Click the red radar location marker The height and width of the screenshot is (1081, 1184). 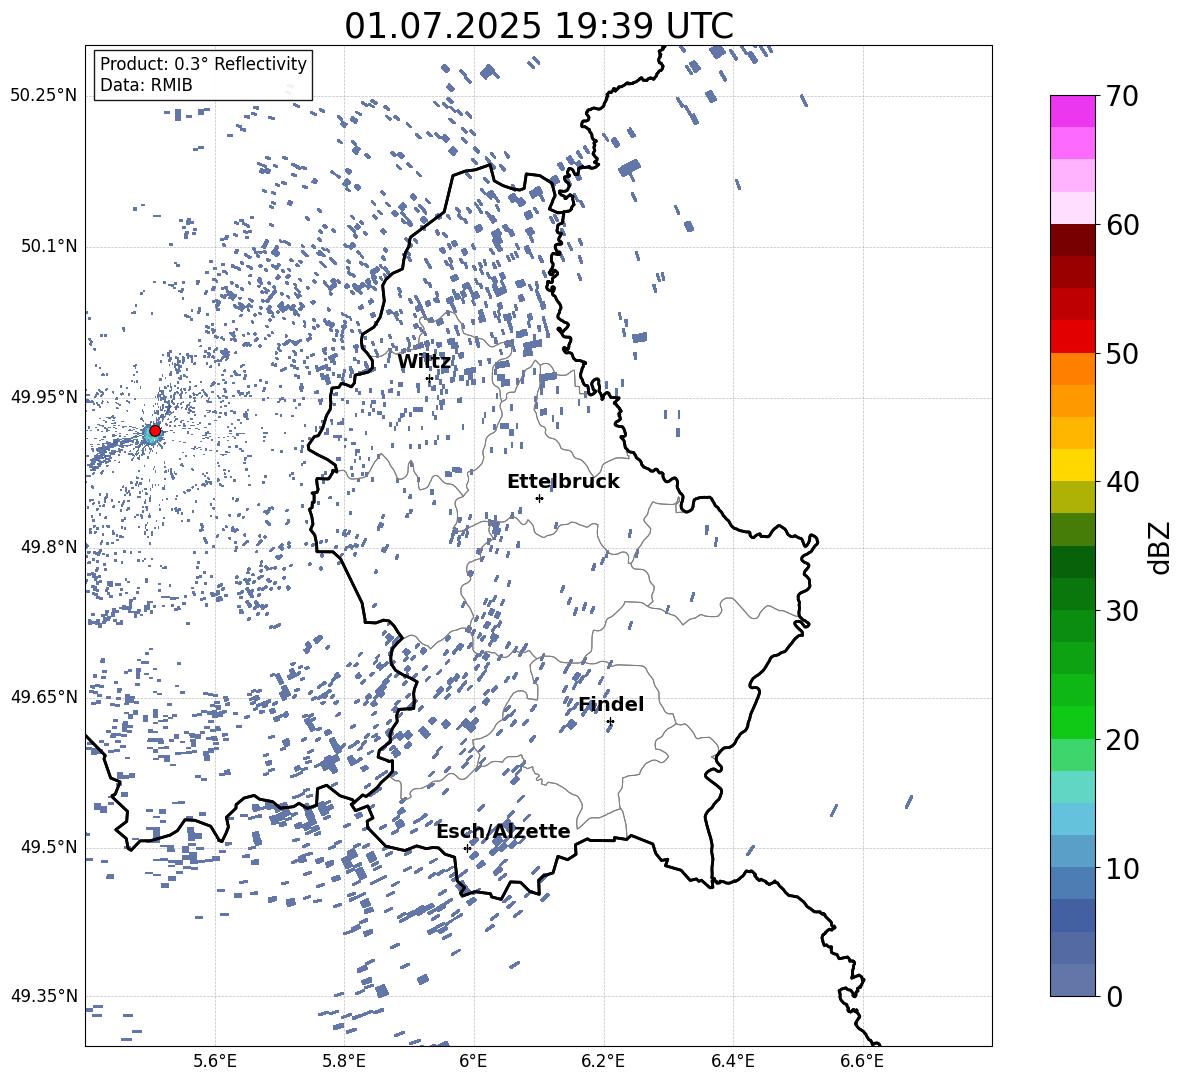155,431
